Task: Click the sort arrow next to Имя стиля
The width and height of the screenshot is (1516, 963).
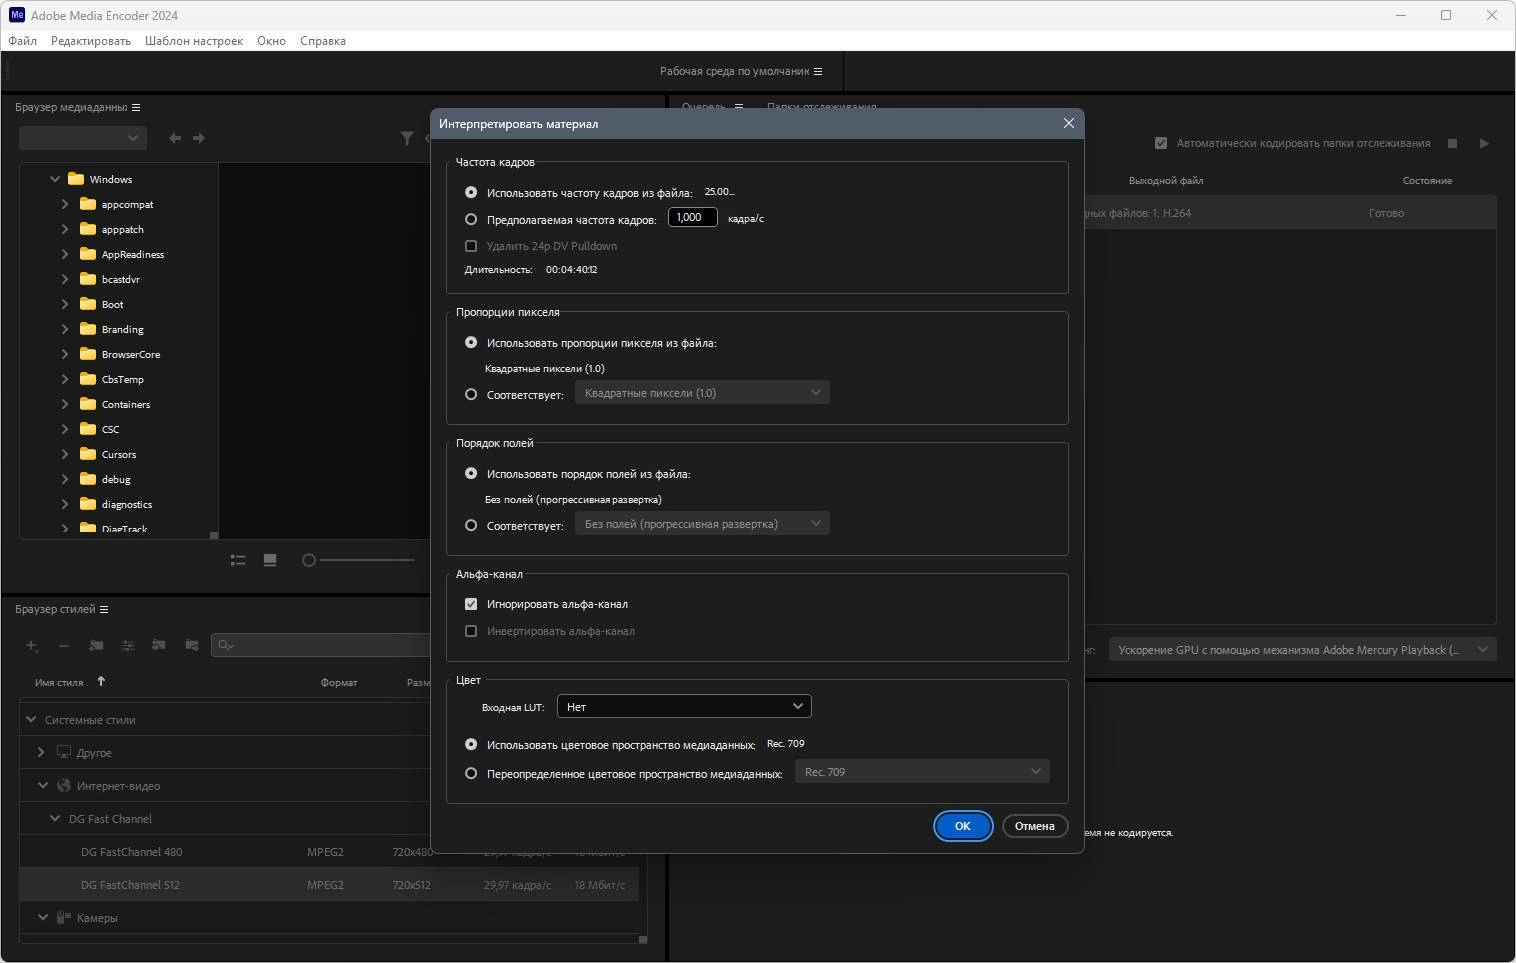Action: click(101, 682)
